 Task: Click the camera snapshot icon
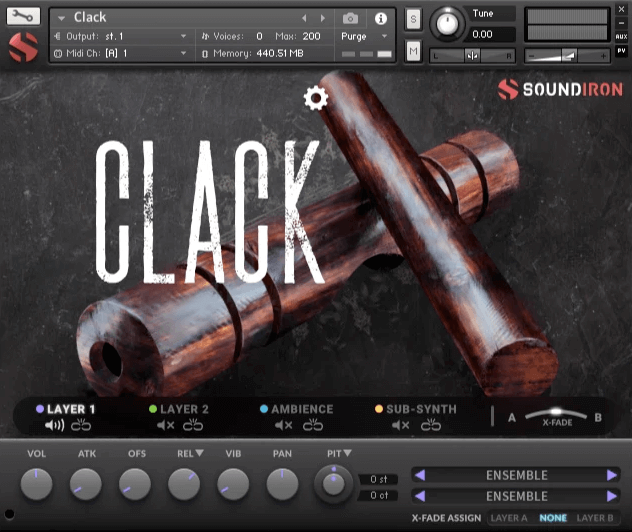(x=350, y=19)
